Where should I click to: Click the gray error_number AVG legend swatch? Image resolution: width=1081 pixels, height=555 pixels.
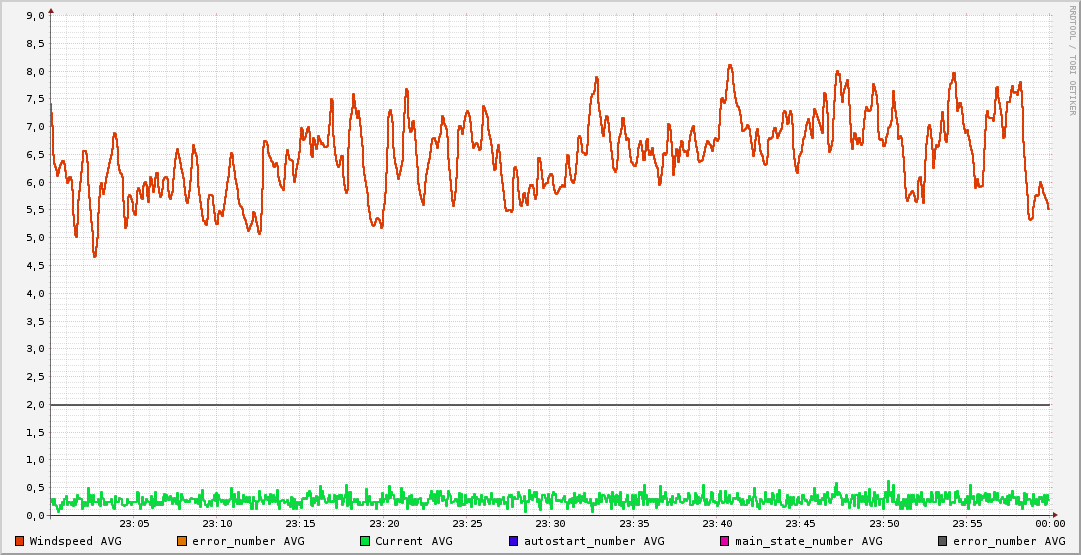942,541
